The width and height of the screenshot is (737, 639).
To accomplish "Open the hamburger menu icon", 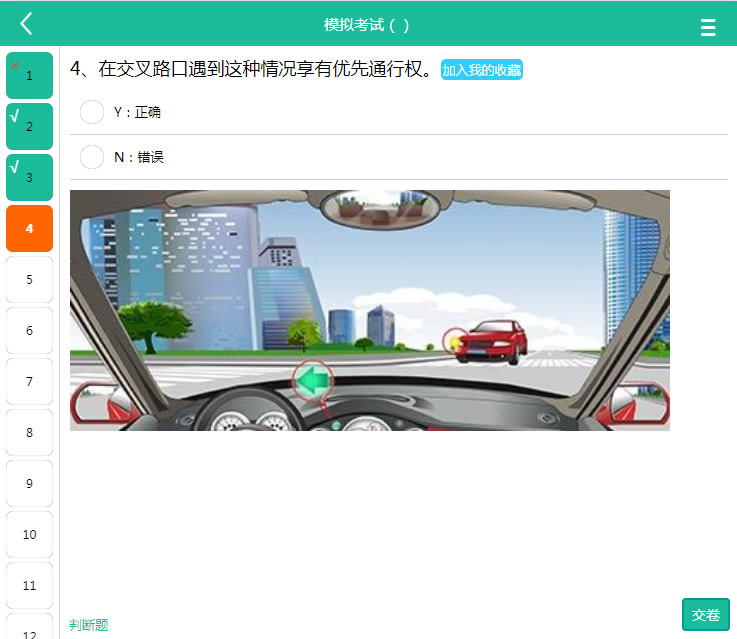I will click(x=708, y=28).
